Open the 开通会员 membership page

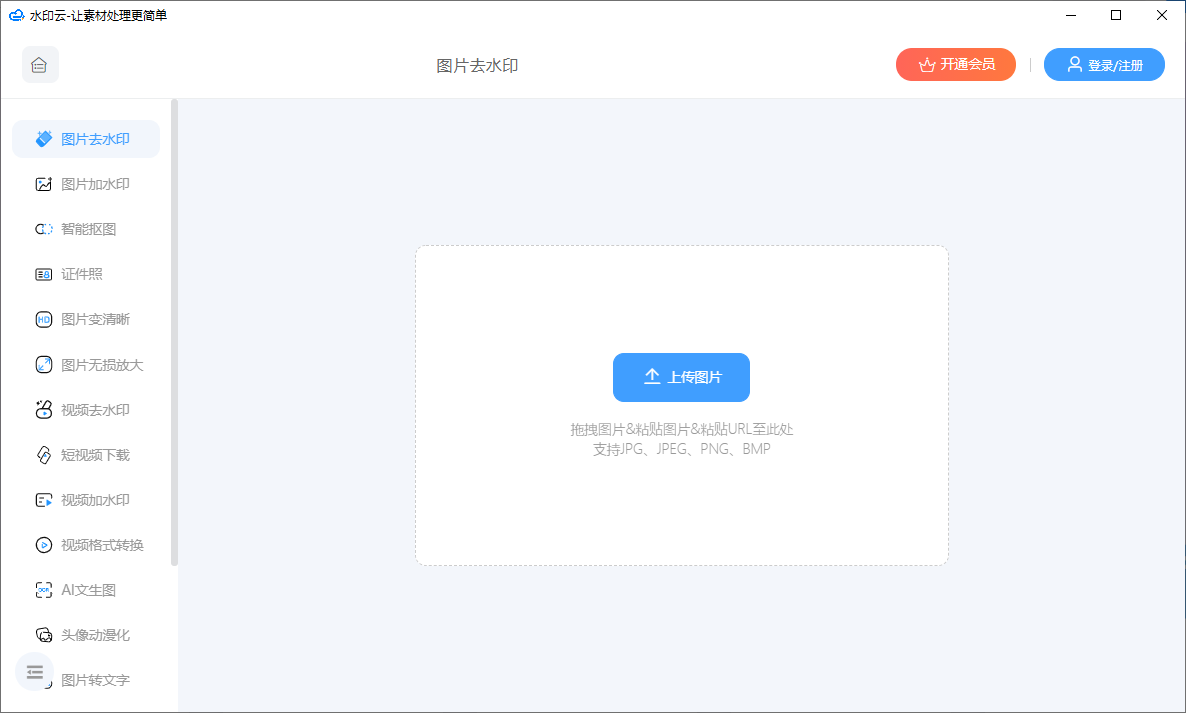coord(955,64)
